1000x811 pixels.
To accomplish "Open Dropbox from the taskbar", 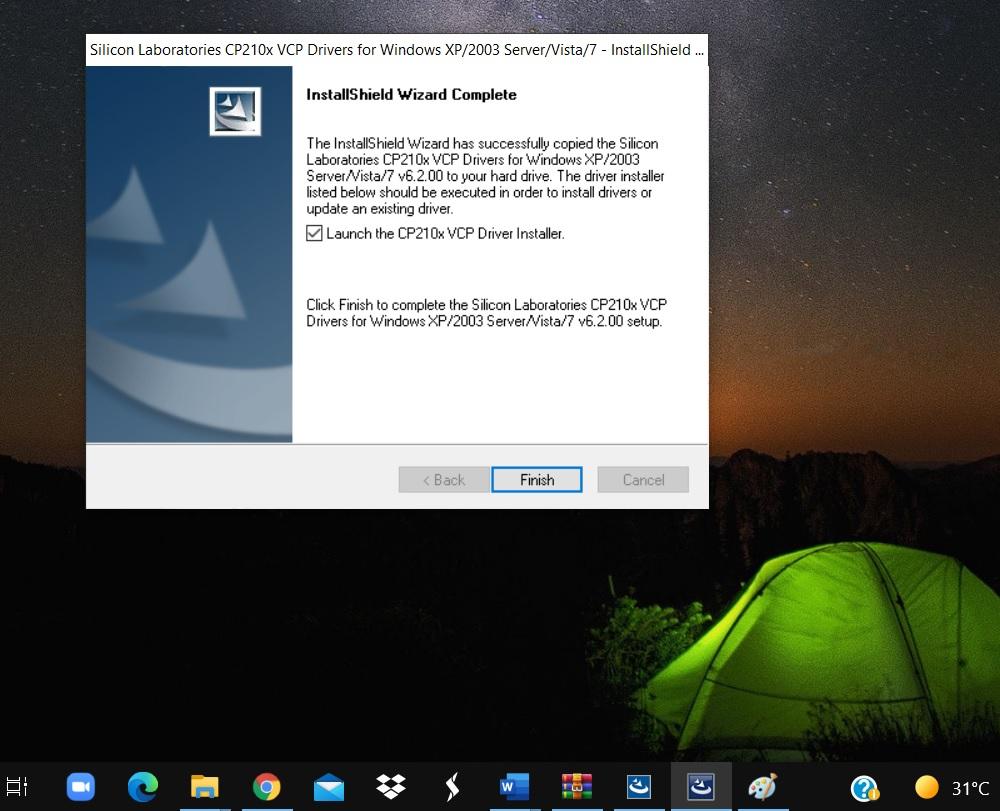I will (390, 787).
